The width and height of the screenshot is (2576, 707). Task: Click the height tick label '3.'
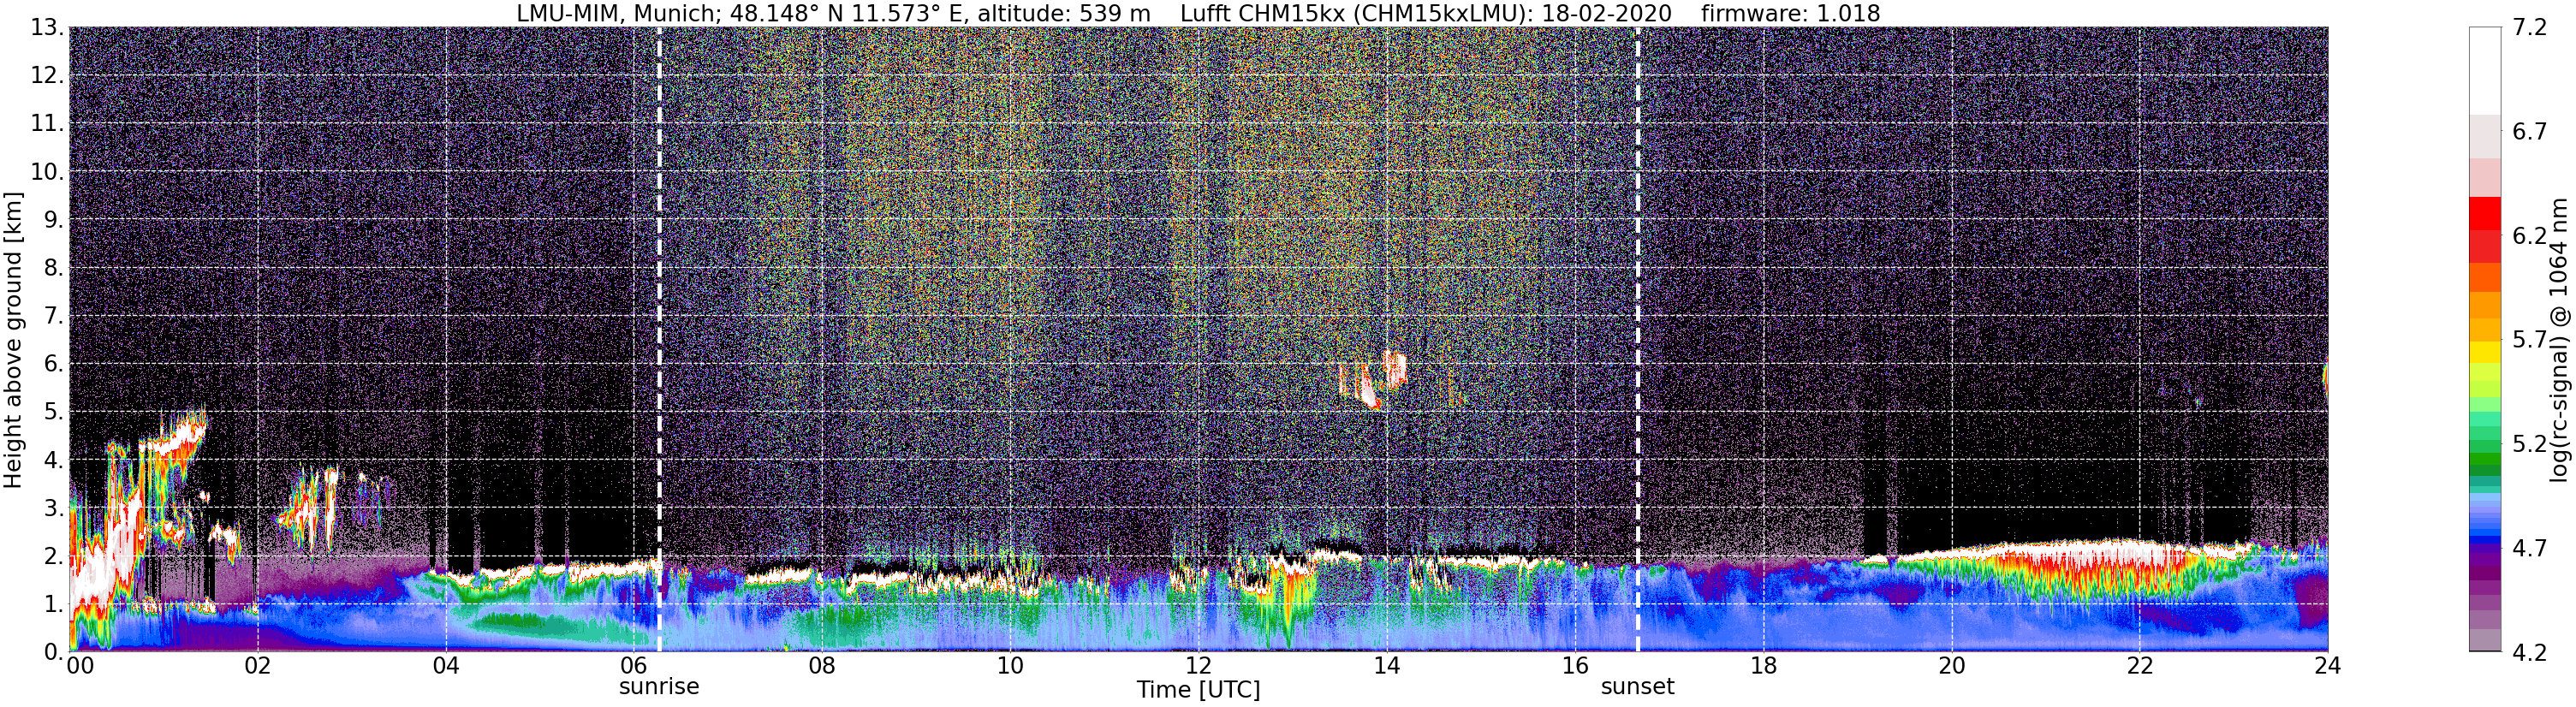53,508
